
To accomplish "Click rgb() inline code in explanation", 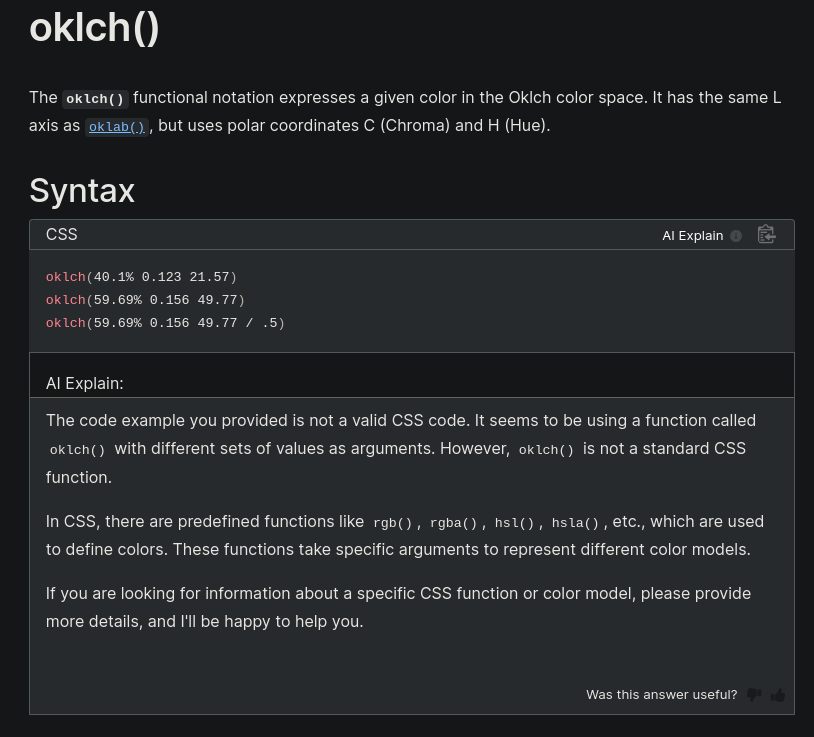I will (392, 523).
